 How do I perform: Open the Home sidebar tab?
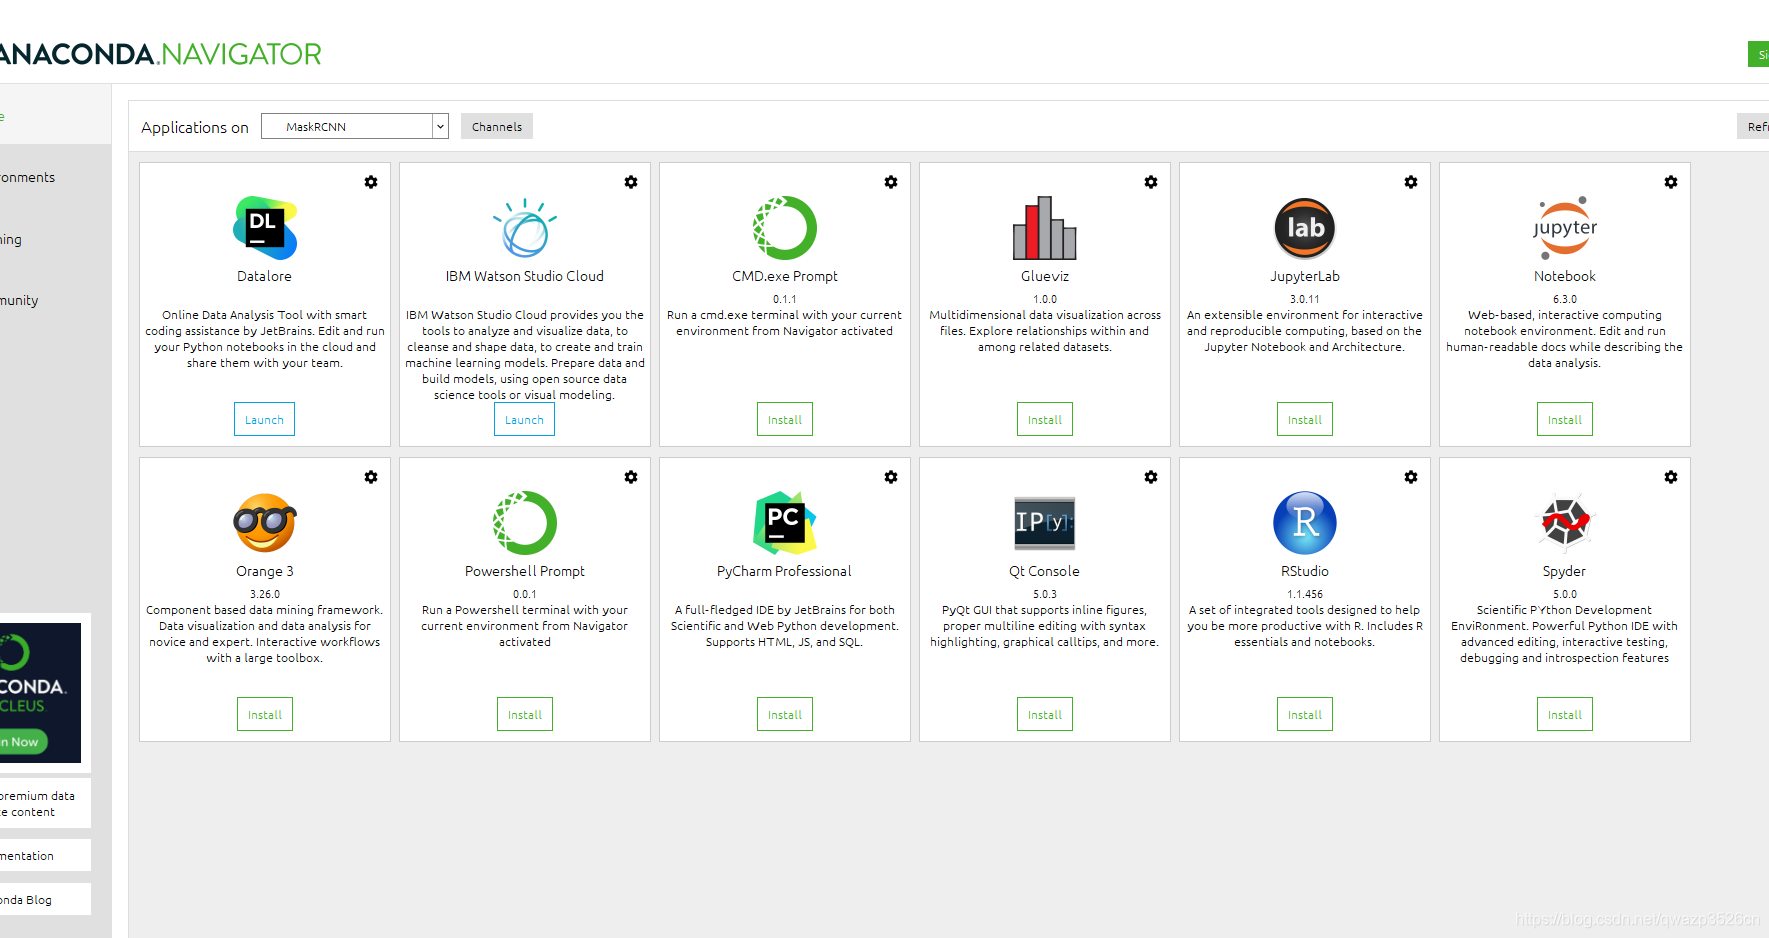(x=55, y=115)
